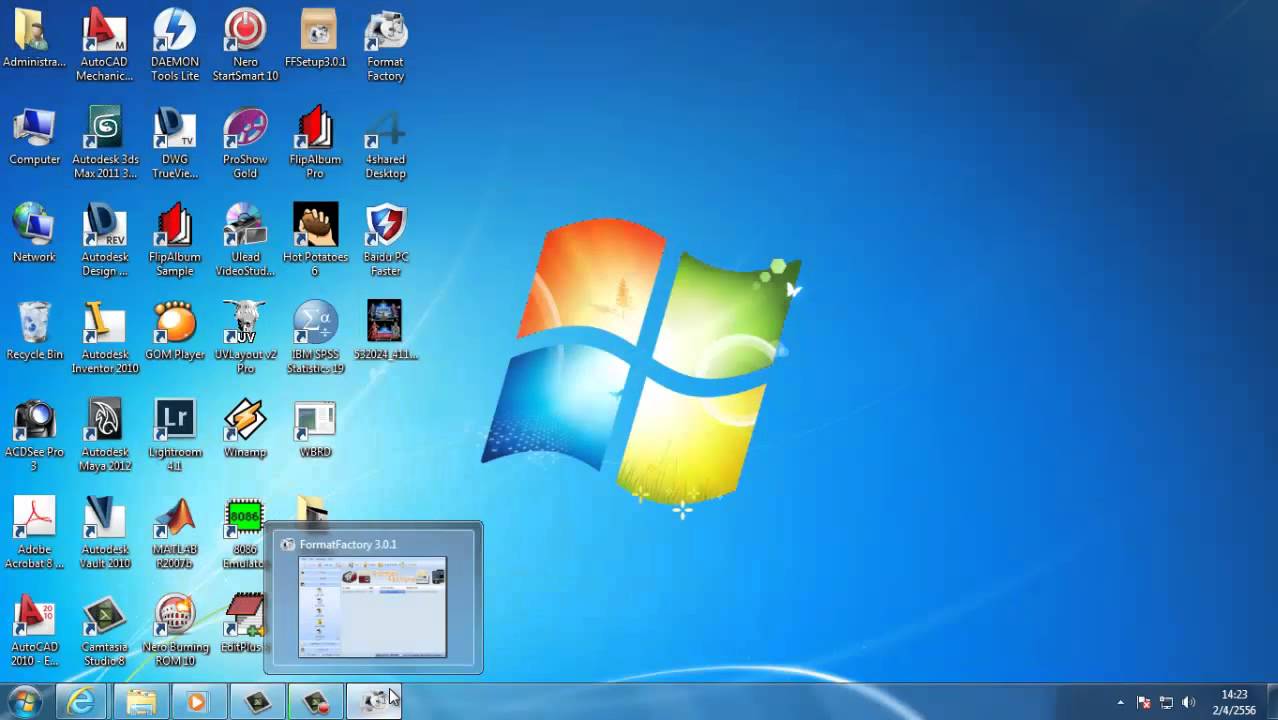
Task: Select the 8086 Emulator shortcut
Action: pos(245,534)
